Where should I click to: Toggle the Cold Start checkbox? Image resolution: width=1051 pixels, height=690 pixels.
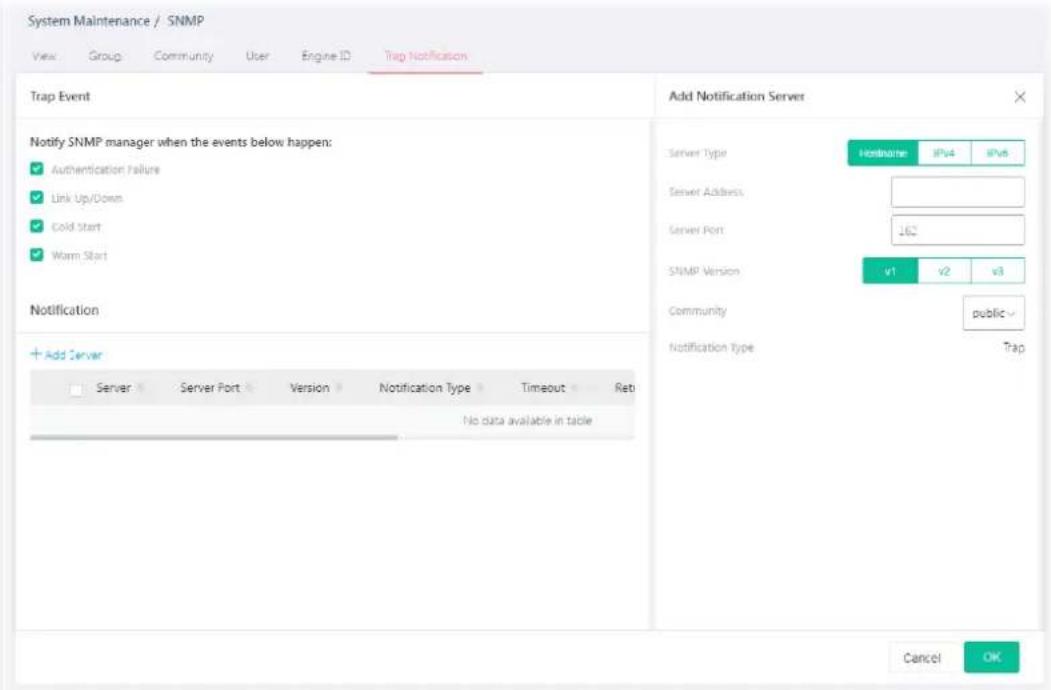[37, 227]
